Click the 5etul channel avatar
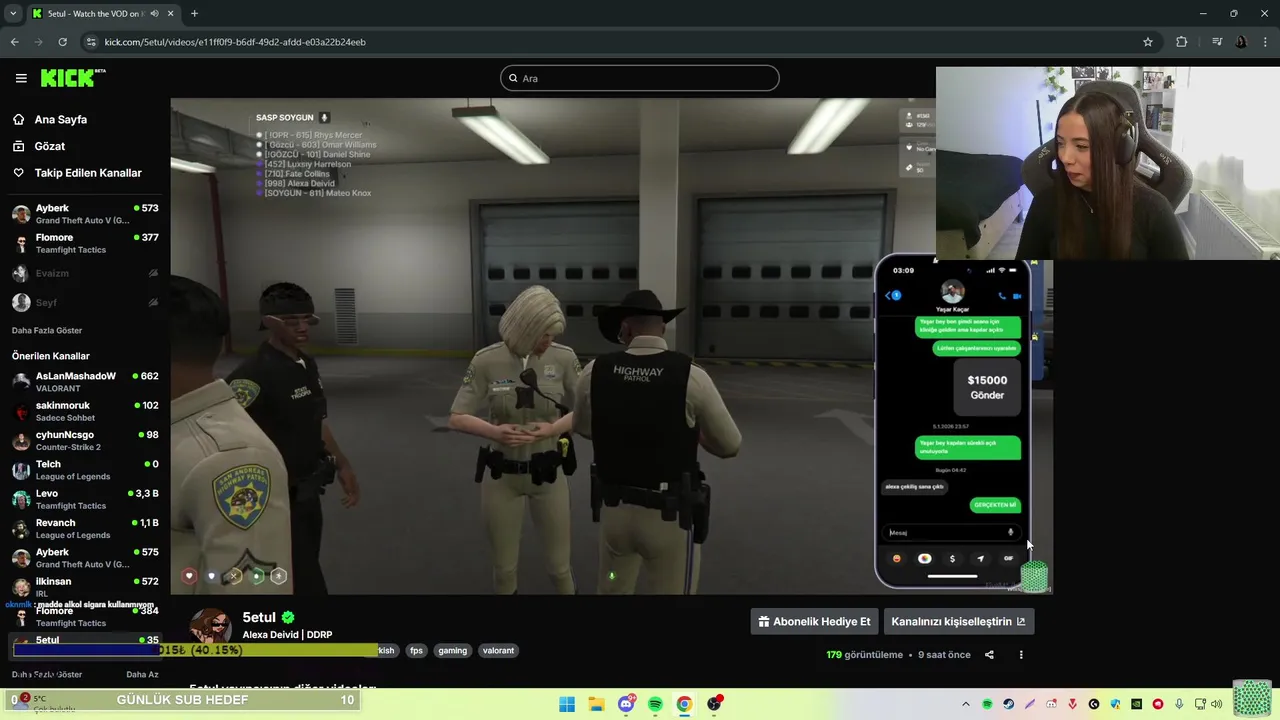Screen dimensions: 1280x720 (x=210, y=627)
